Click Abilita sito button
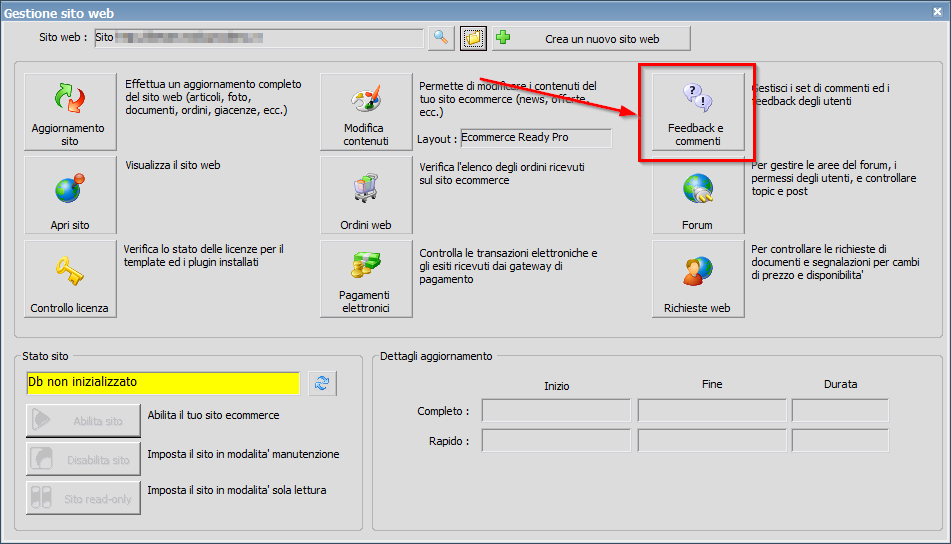Image resolution: width=951 pixels, height=544 pixels. click(x=83, y=421)
